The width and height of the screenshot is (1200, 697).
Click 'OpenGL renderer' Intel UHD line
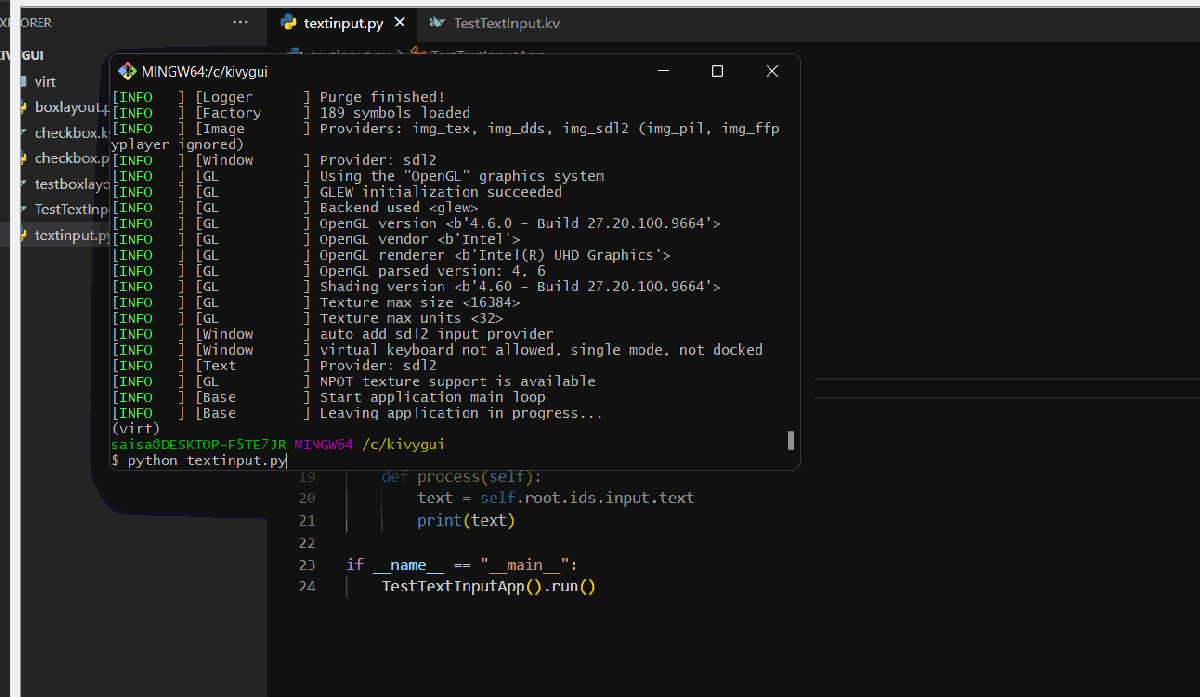point(495,255)
